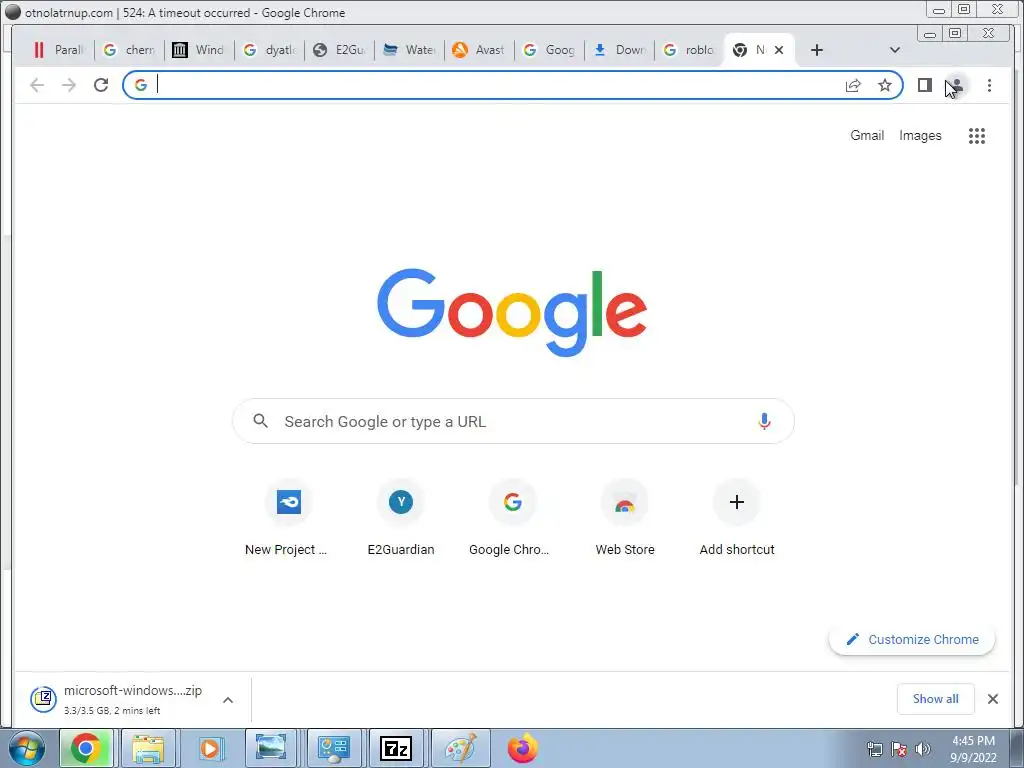1024x768 pixels.
Task: Open the Chrome profile menu
Action: click(x=956, y=86)
